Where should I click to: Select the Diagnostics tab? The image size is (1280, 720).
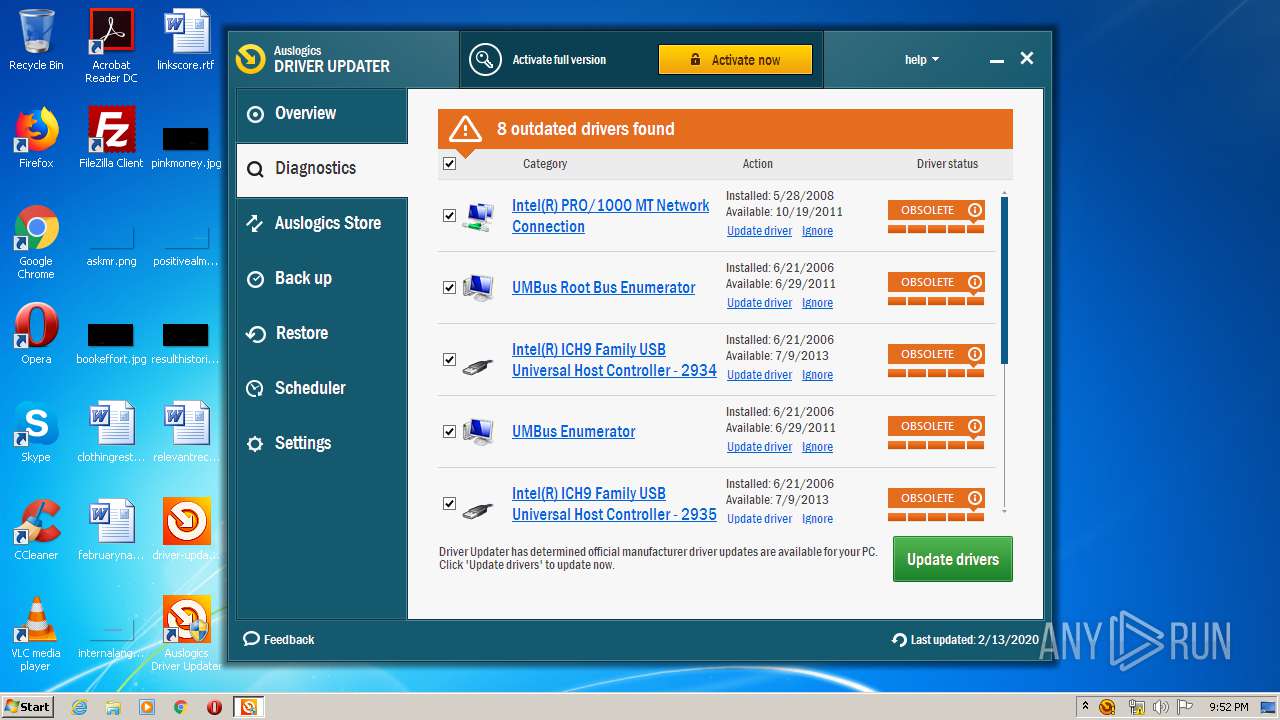point(321,169)
